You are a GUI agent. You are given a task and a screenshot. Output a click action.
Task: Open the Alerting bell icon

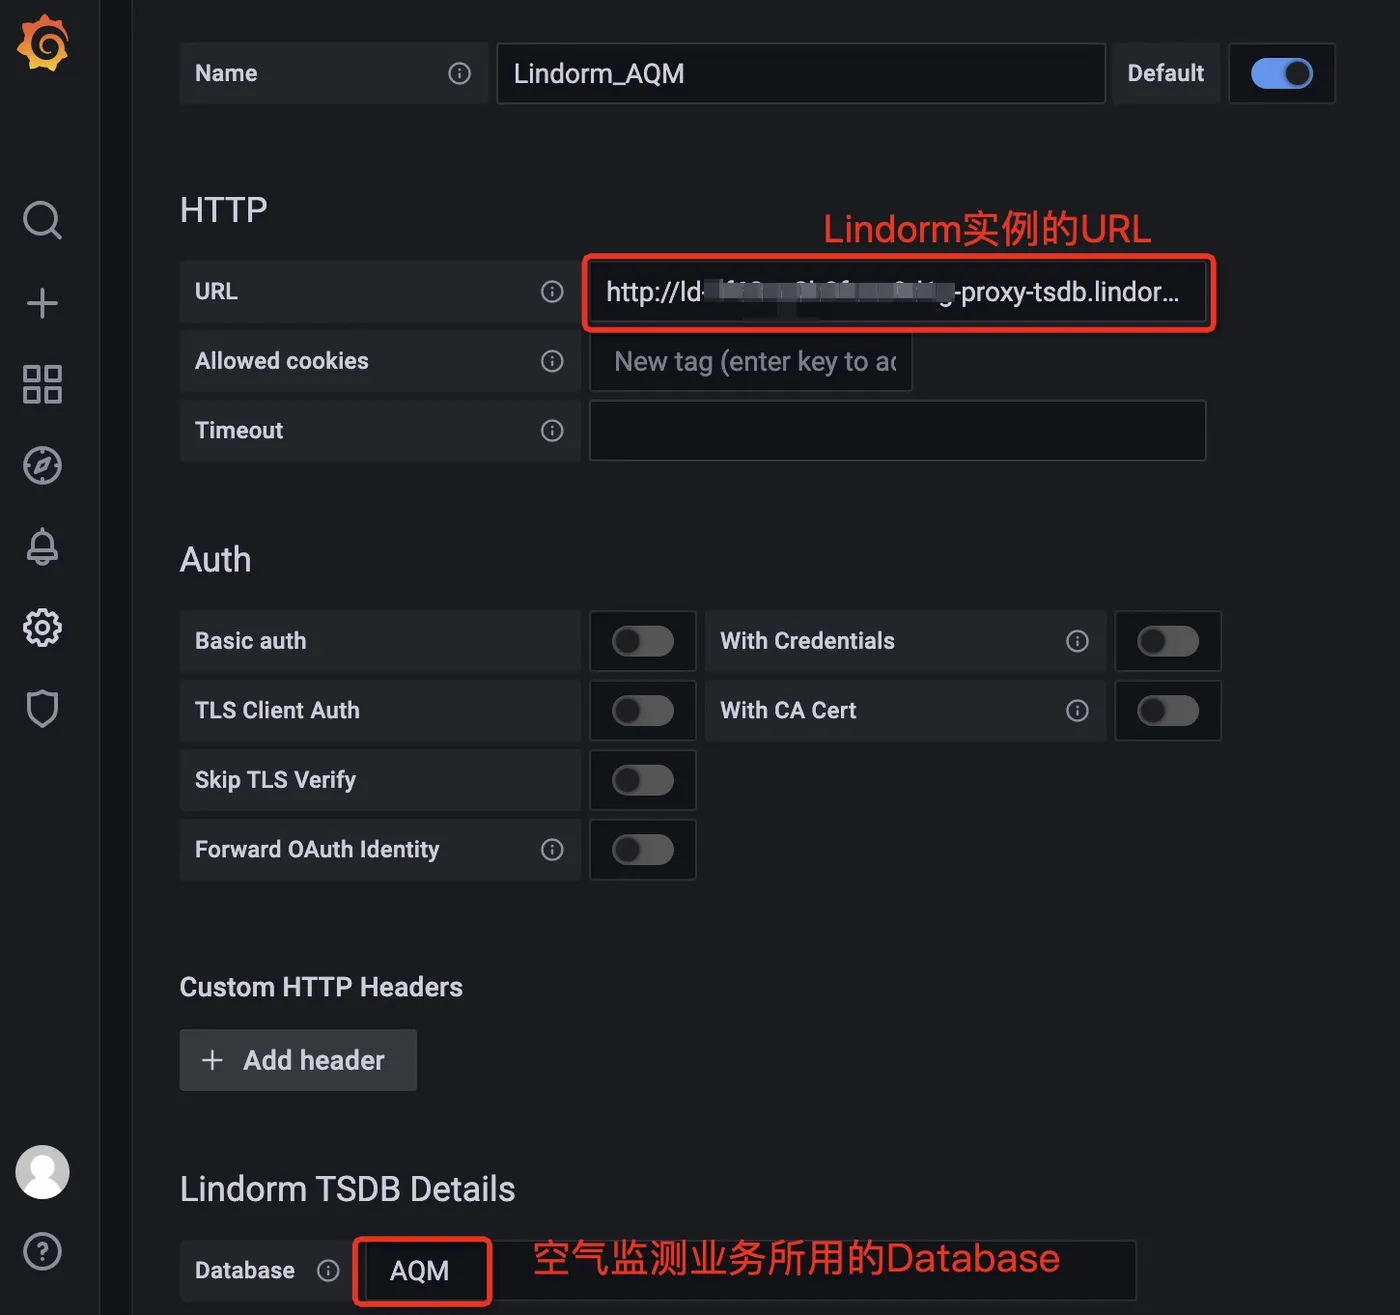click(x=42, y=547)
